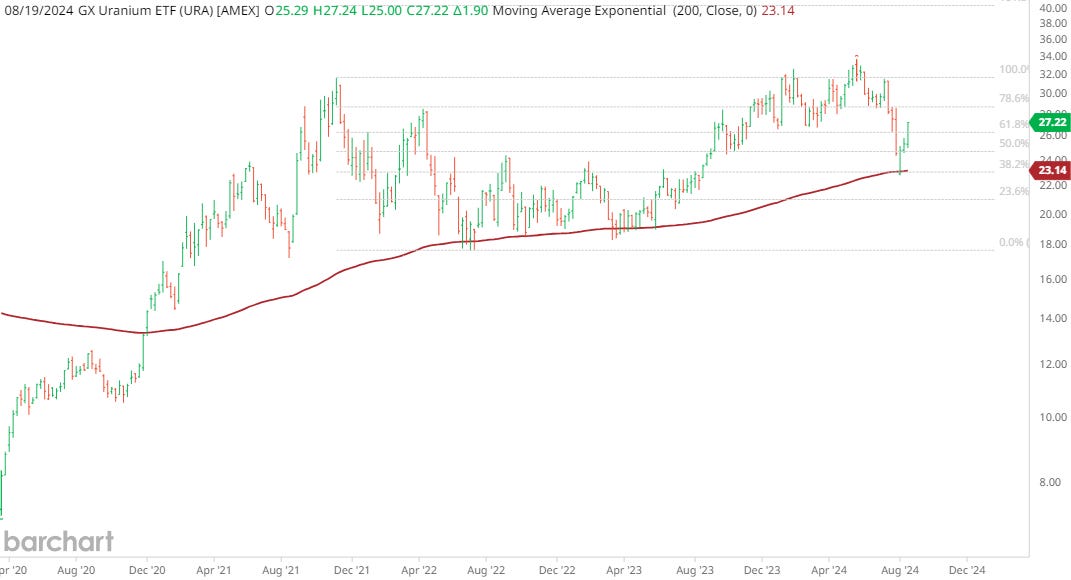Open the Moving Average Exponential indicator label
The width and height of the screenshot is (1071, 580).
pyautogui.click(x=579, y=11)
